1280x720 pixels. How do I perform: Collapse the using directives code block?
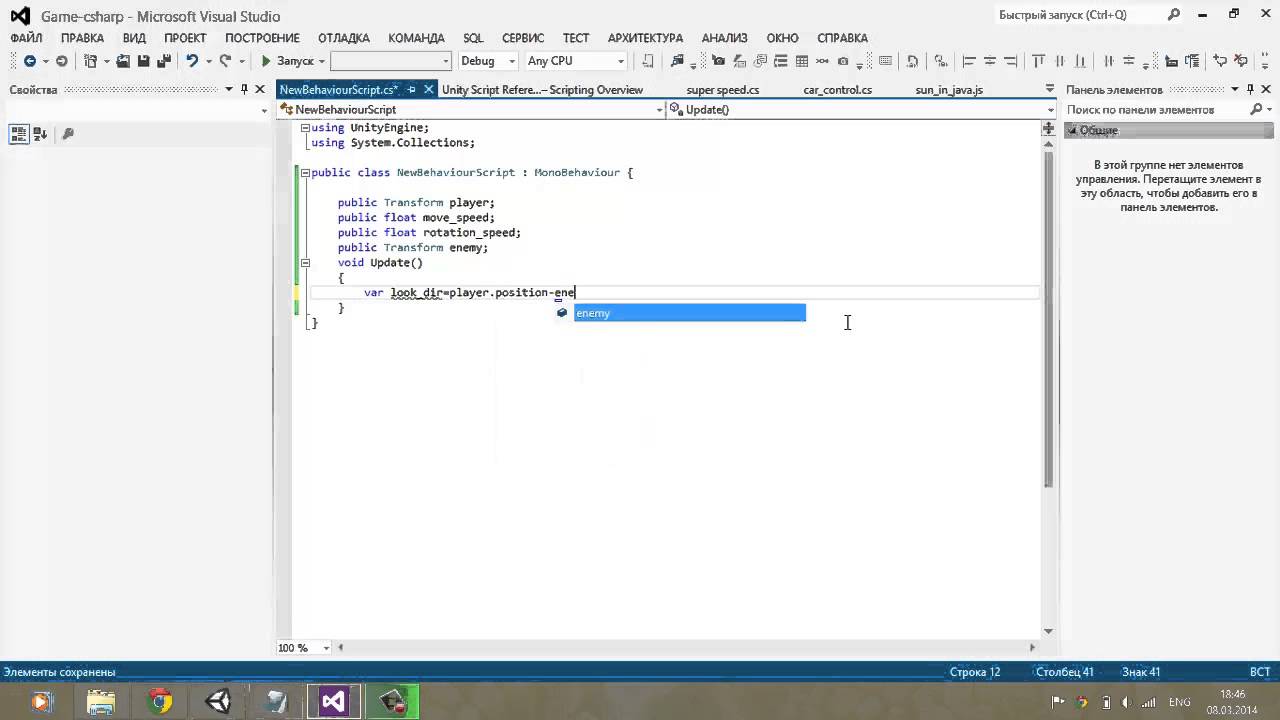[x=305, y=128]
